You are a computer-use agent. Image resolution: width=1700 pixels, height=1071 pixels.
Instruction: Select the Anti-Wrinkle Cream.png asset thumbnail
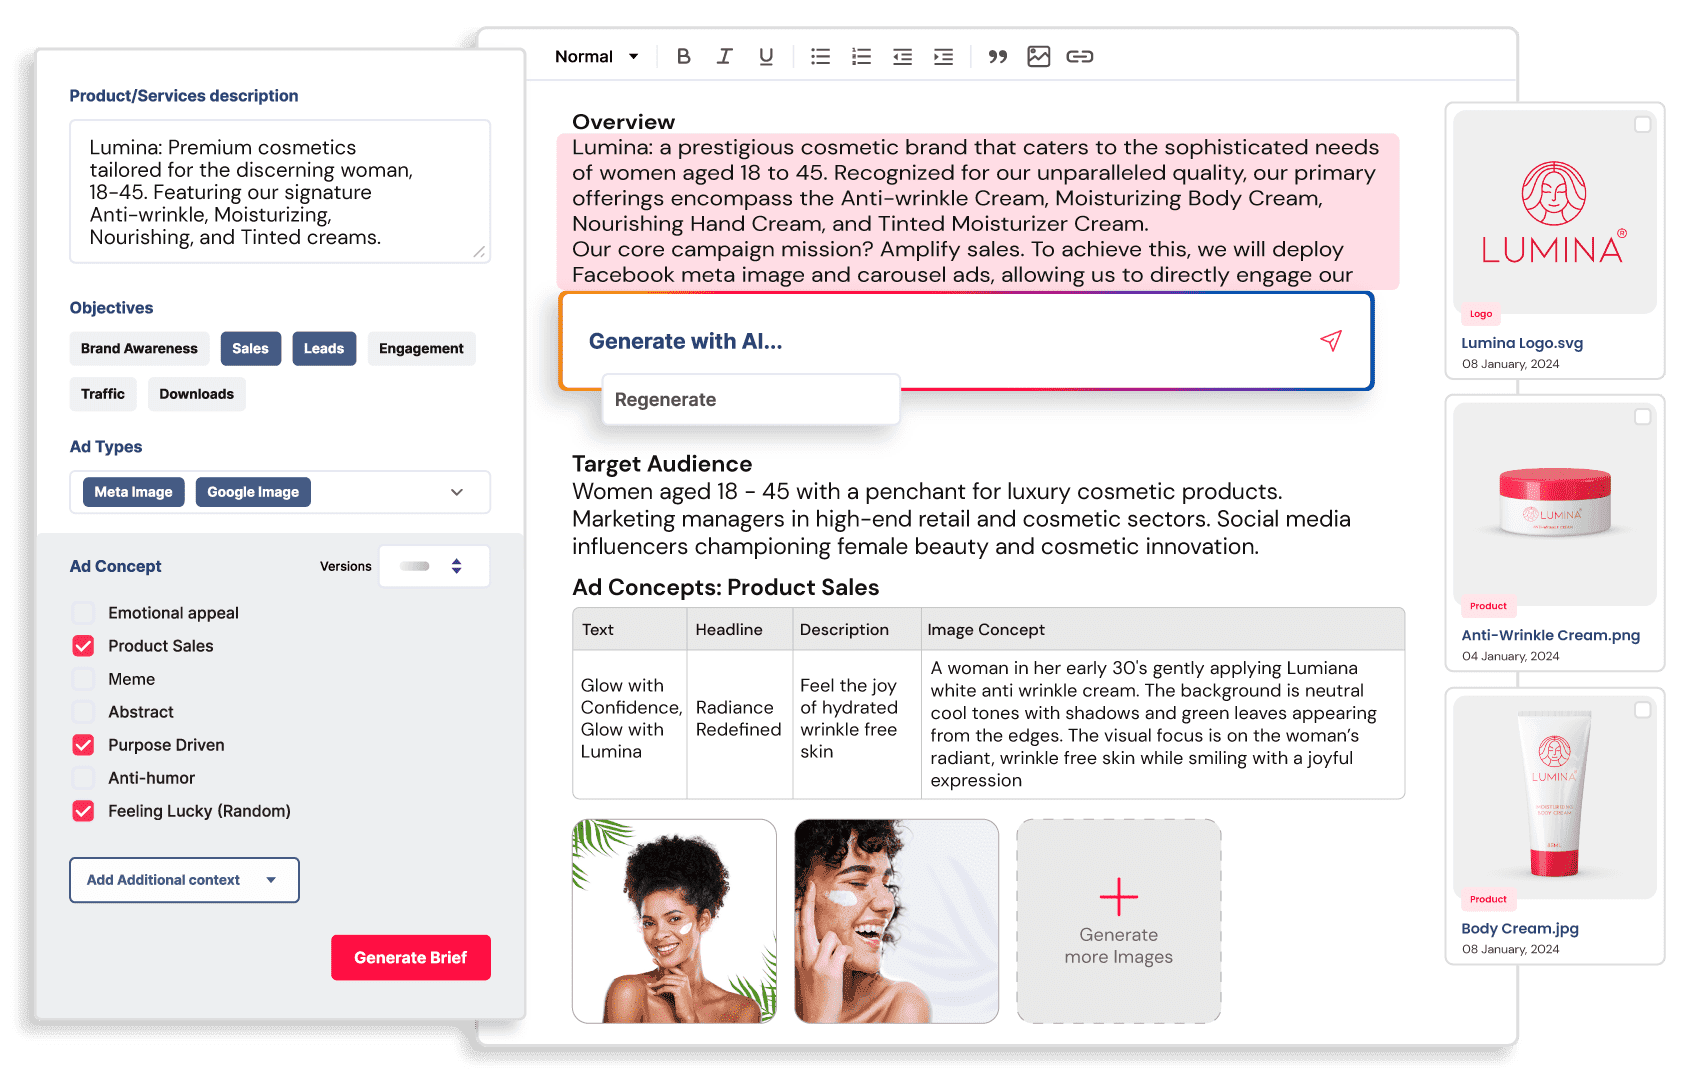1553,505
